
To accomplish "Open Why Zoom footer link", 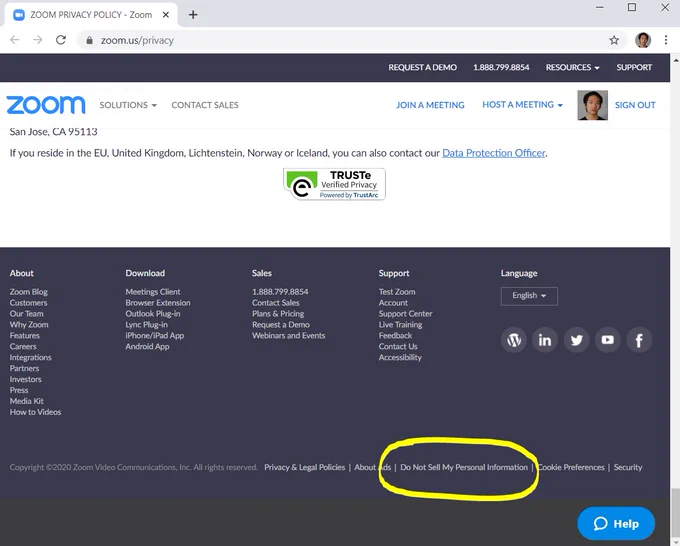I will (29, 325).
